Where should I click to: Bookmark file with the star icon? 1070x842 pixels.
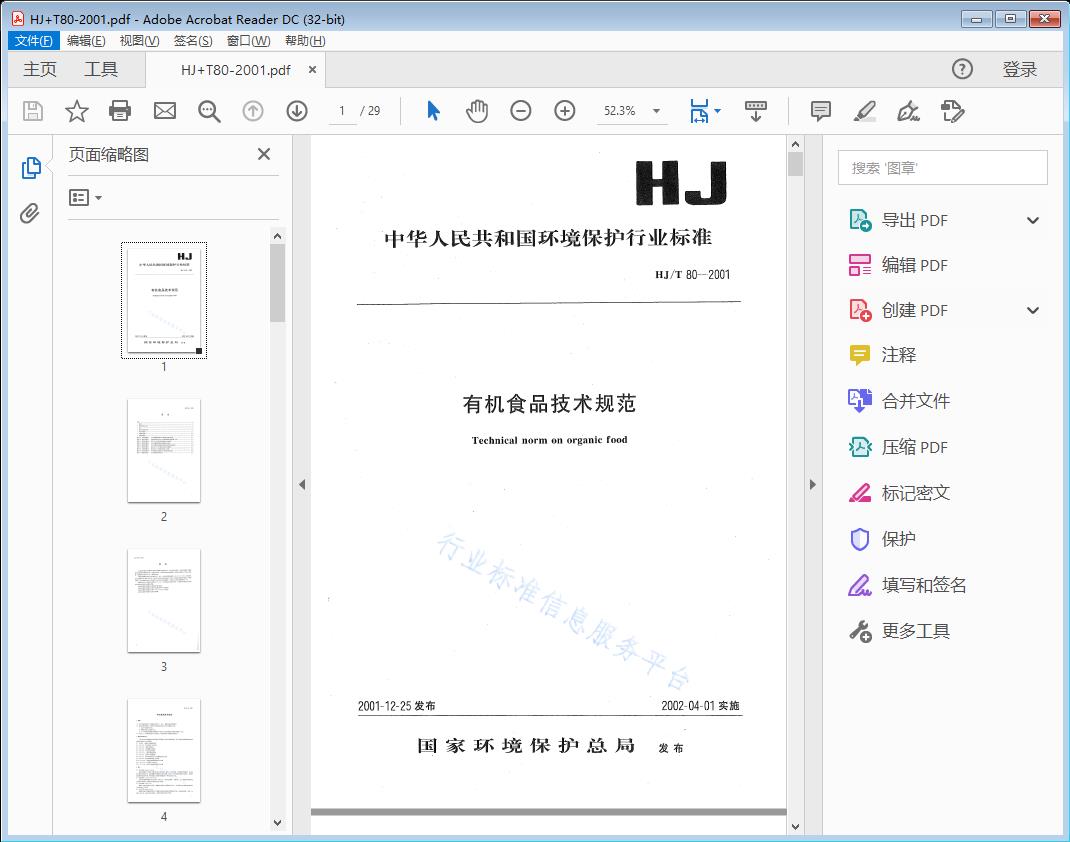tap(77, 111)
